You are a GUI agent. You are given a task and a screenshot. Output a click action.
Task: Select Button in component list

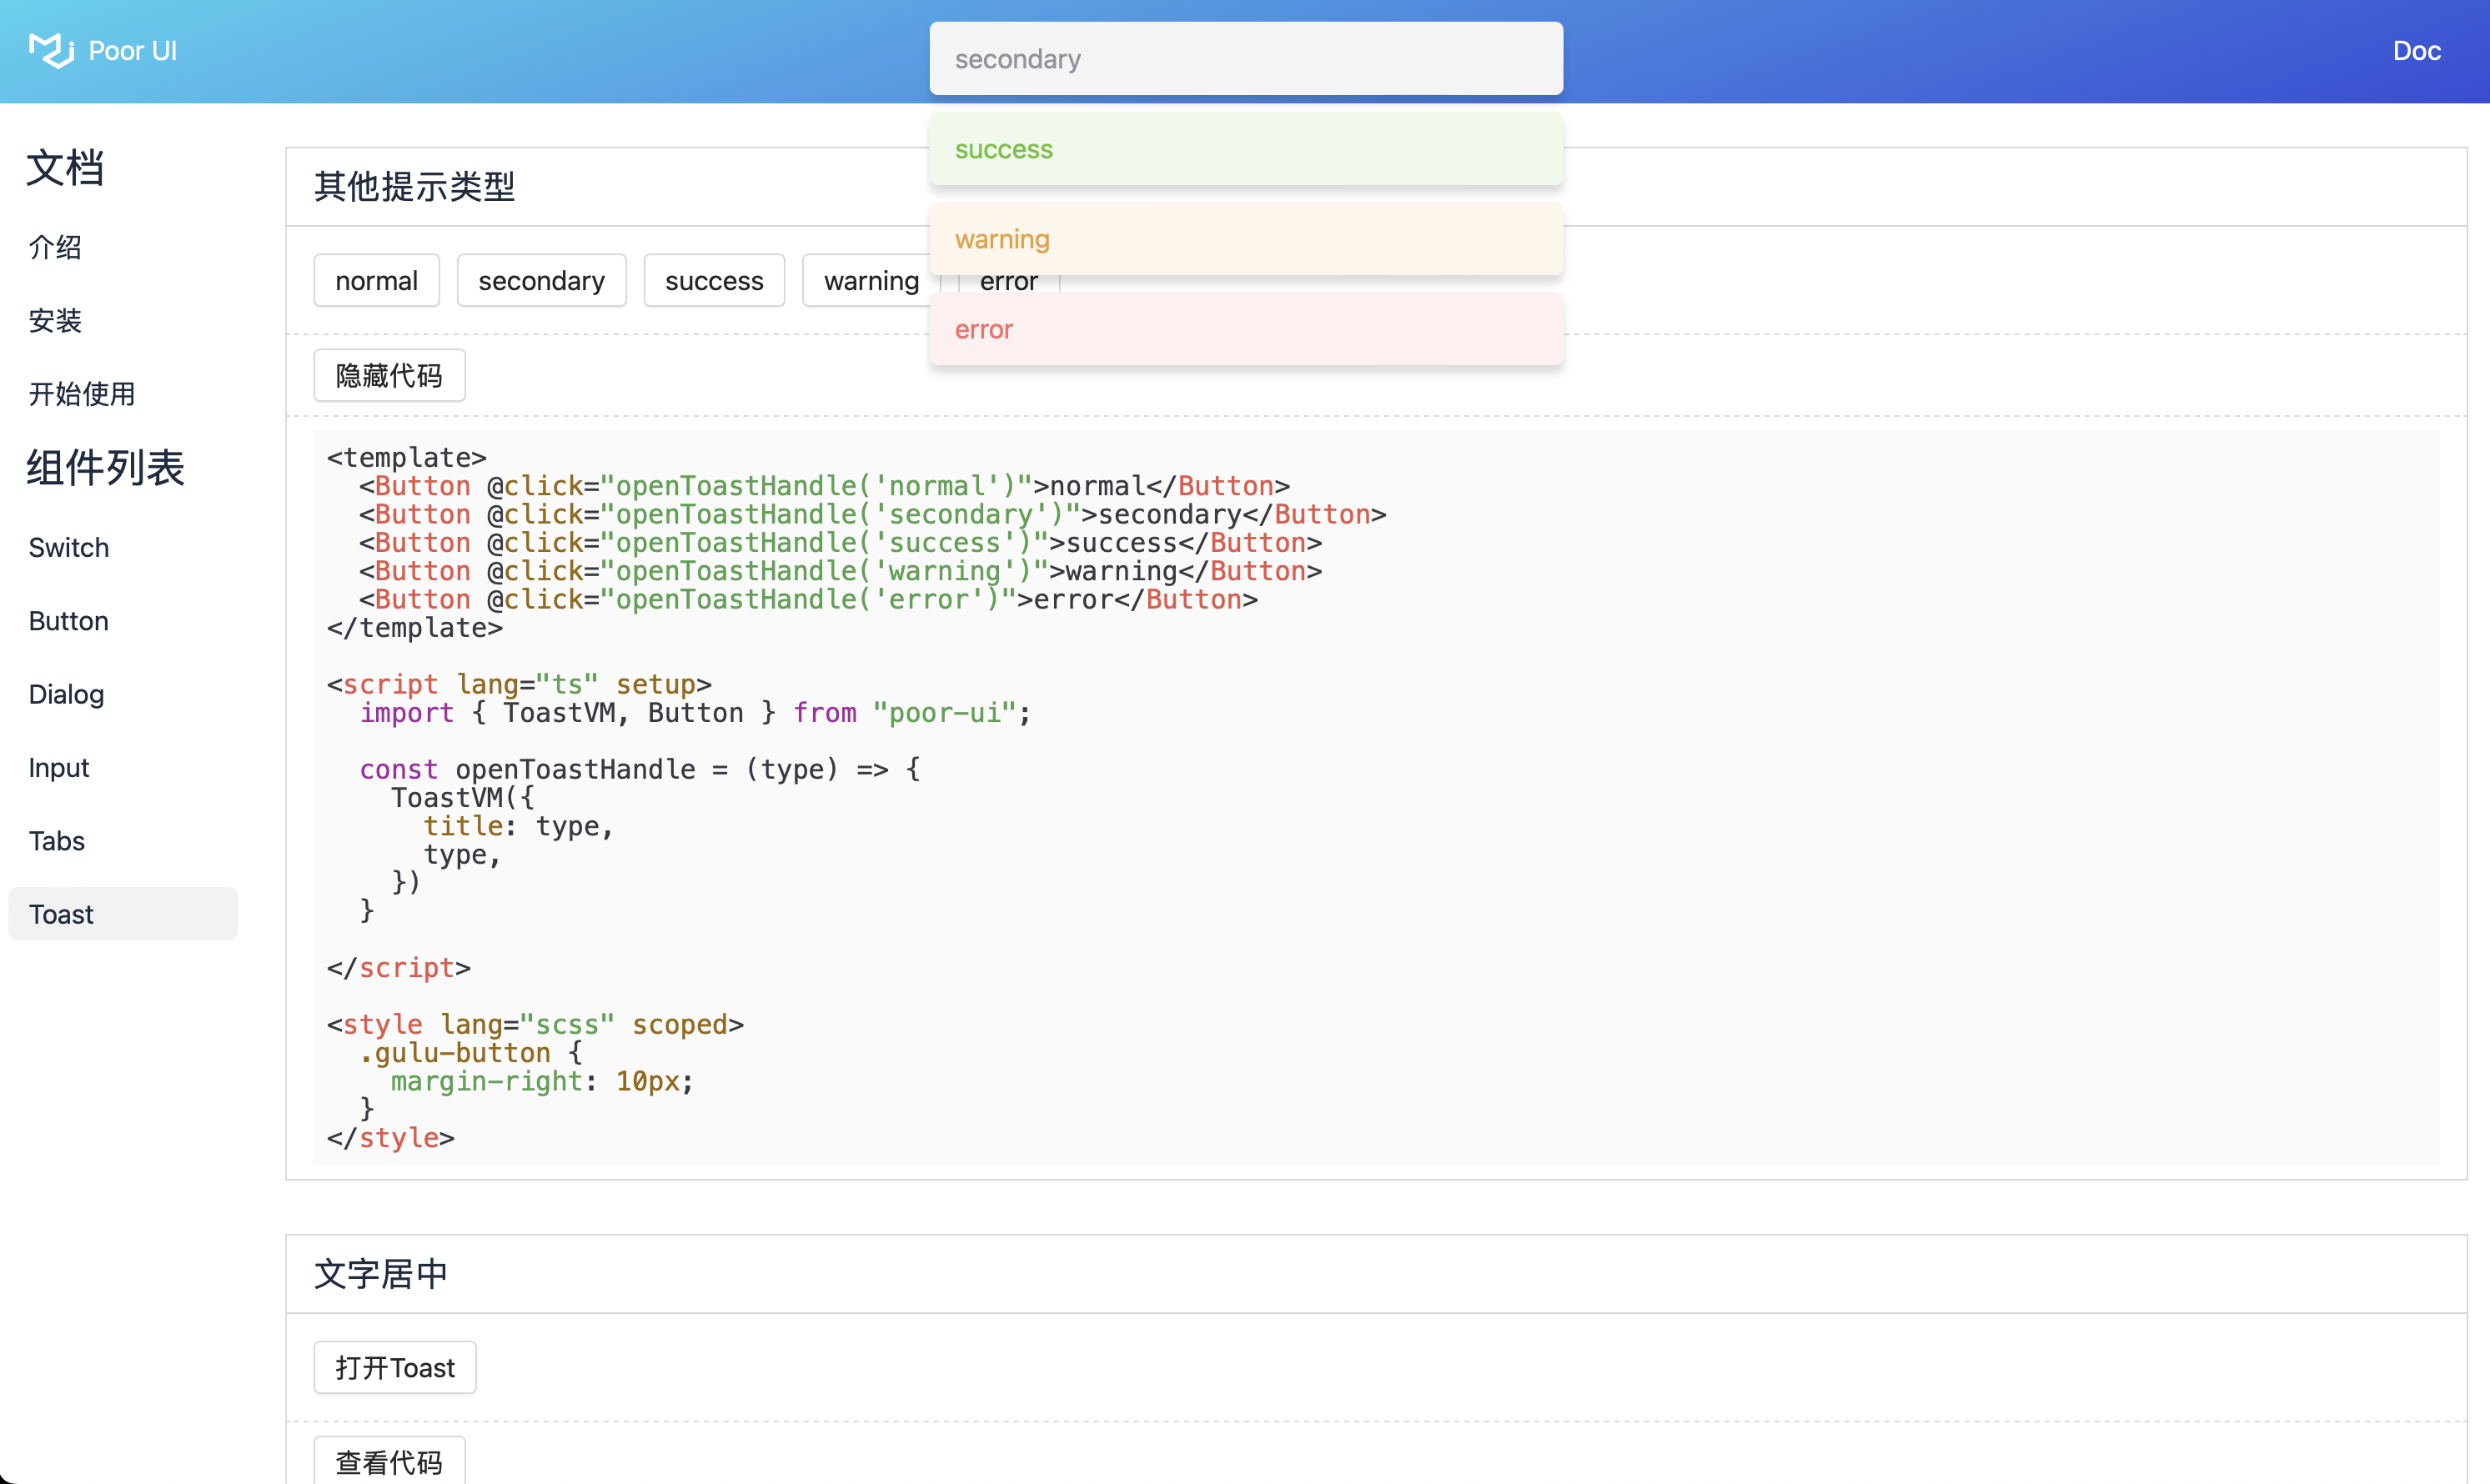coord(69,620)
